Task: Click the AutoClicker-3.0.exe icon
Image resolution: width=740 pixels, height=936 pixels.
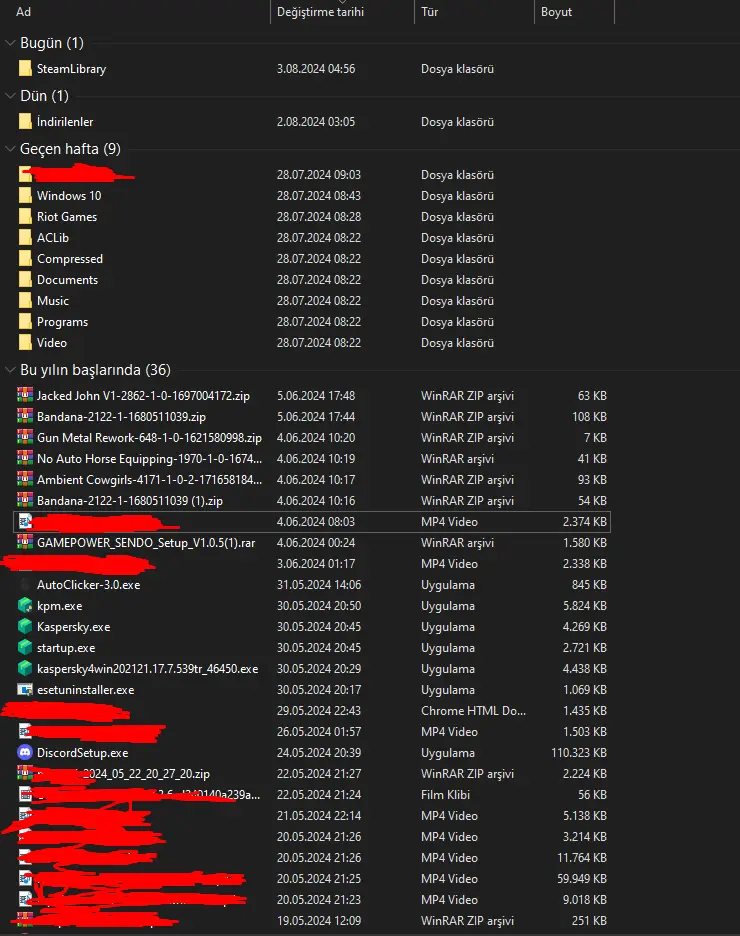Action: (x=25, y=584)
